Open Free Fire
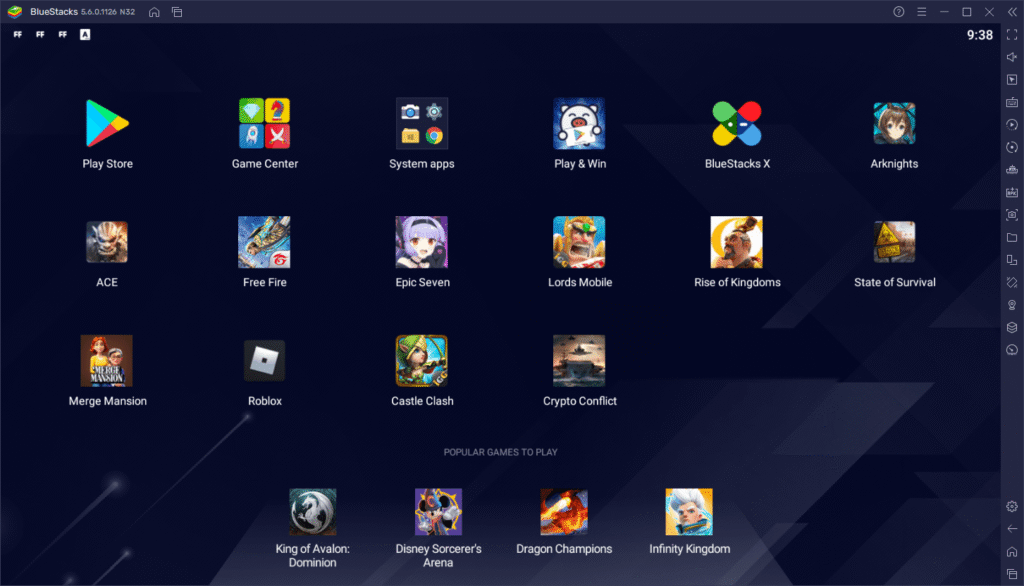 coord(264,242)
